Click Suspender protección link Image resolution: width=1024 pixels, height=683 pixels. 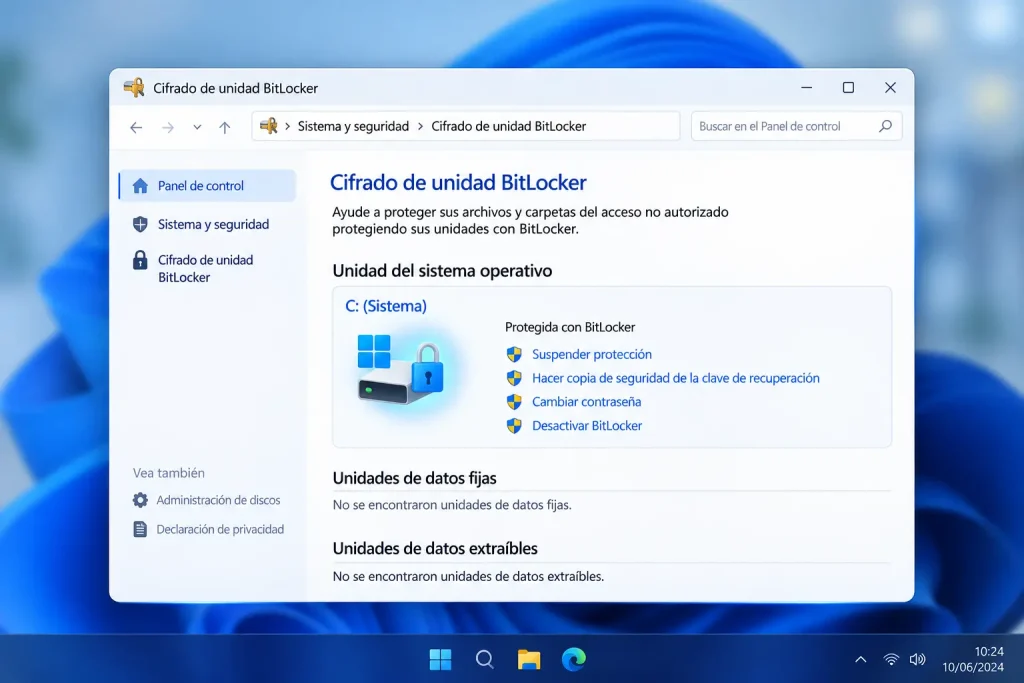[592, 354]
